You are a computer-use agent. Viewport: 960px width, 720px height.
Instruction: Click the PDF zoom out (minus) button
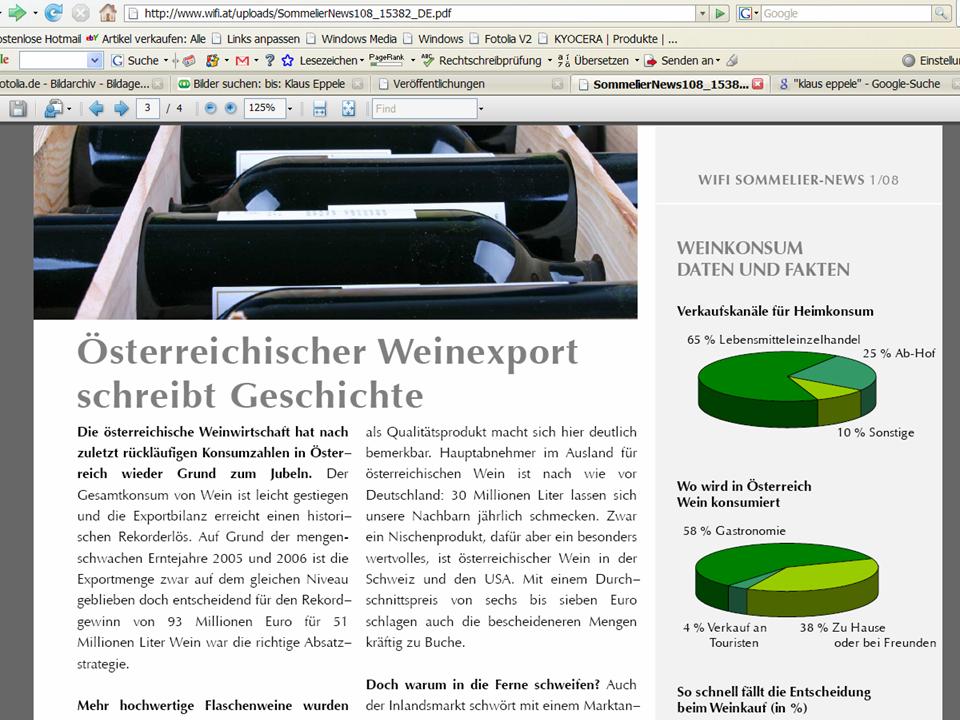[x=211, y=108]
